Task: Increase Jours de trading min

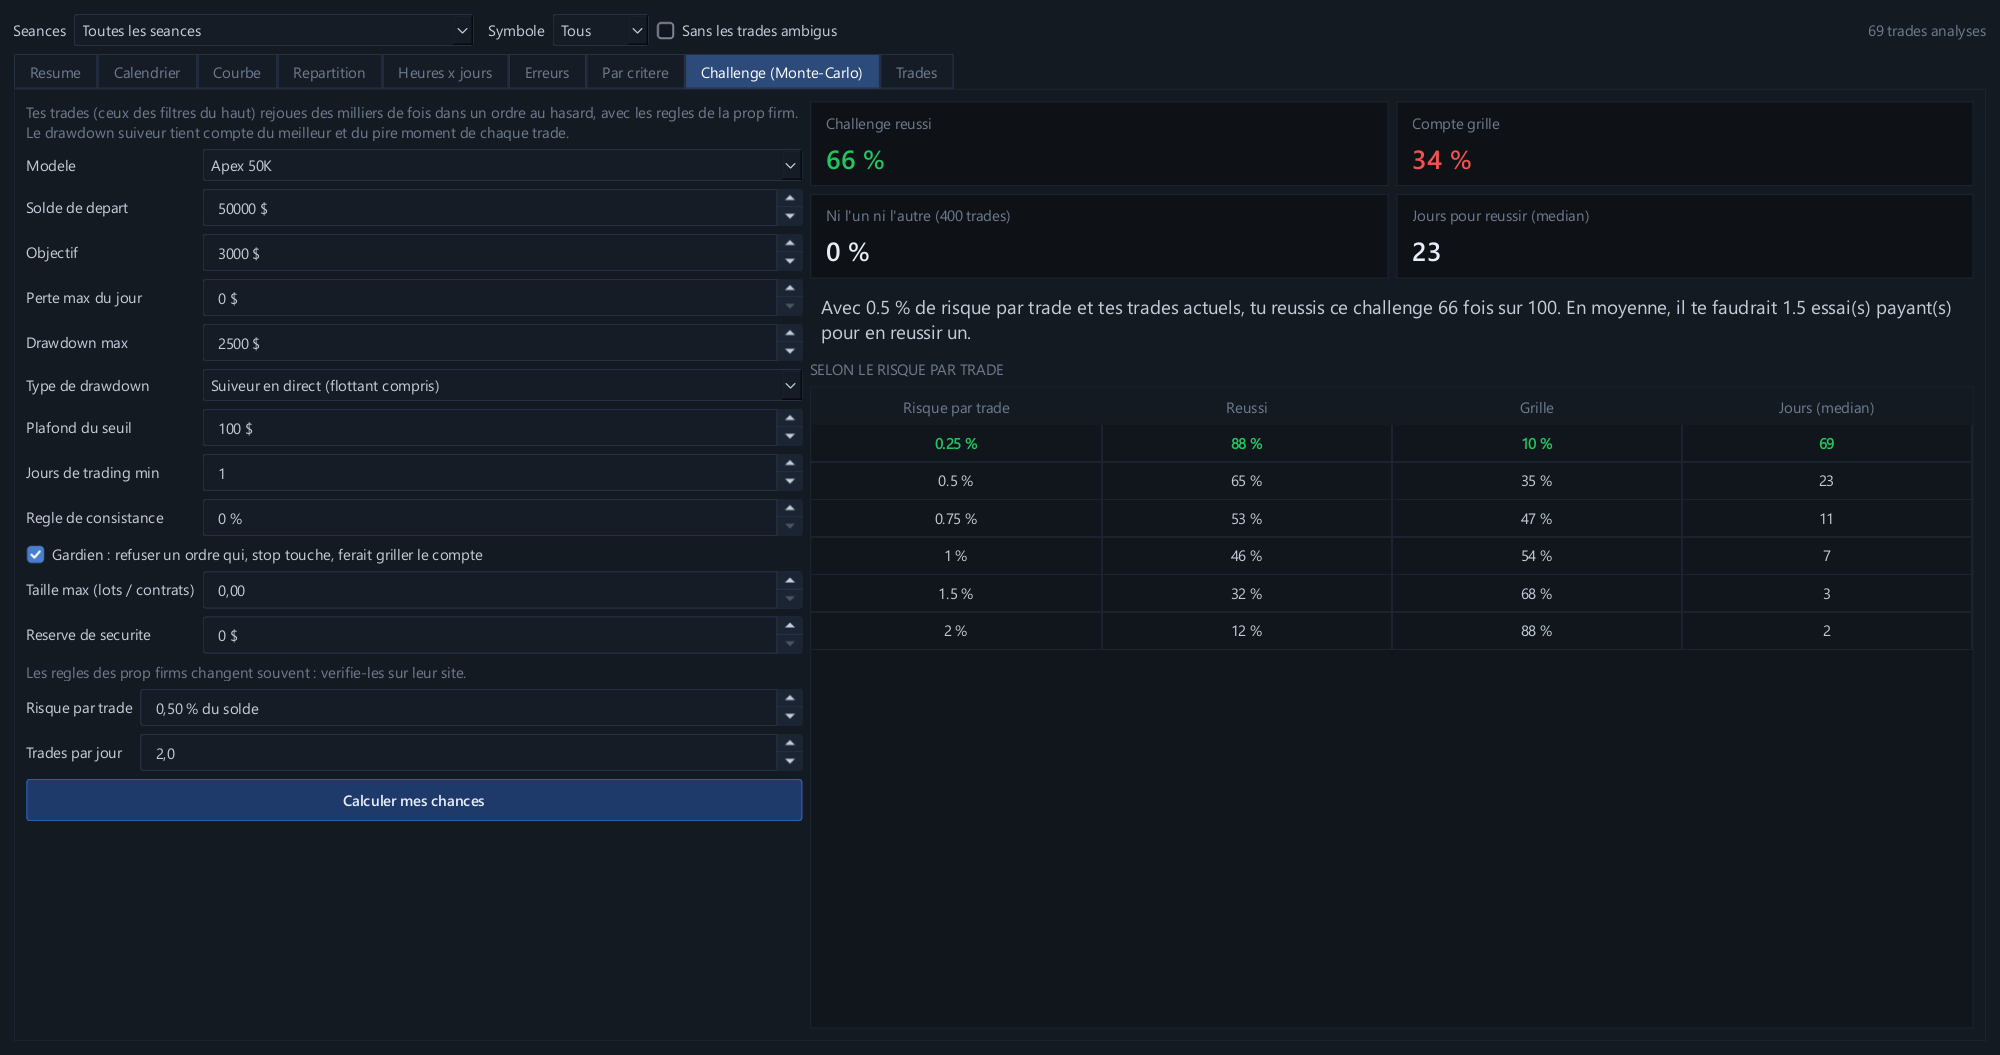Action: pos(790,464)
